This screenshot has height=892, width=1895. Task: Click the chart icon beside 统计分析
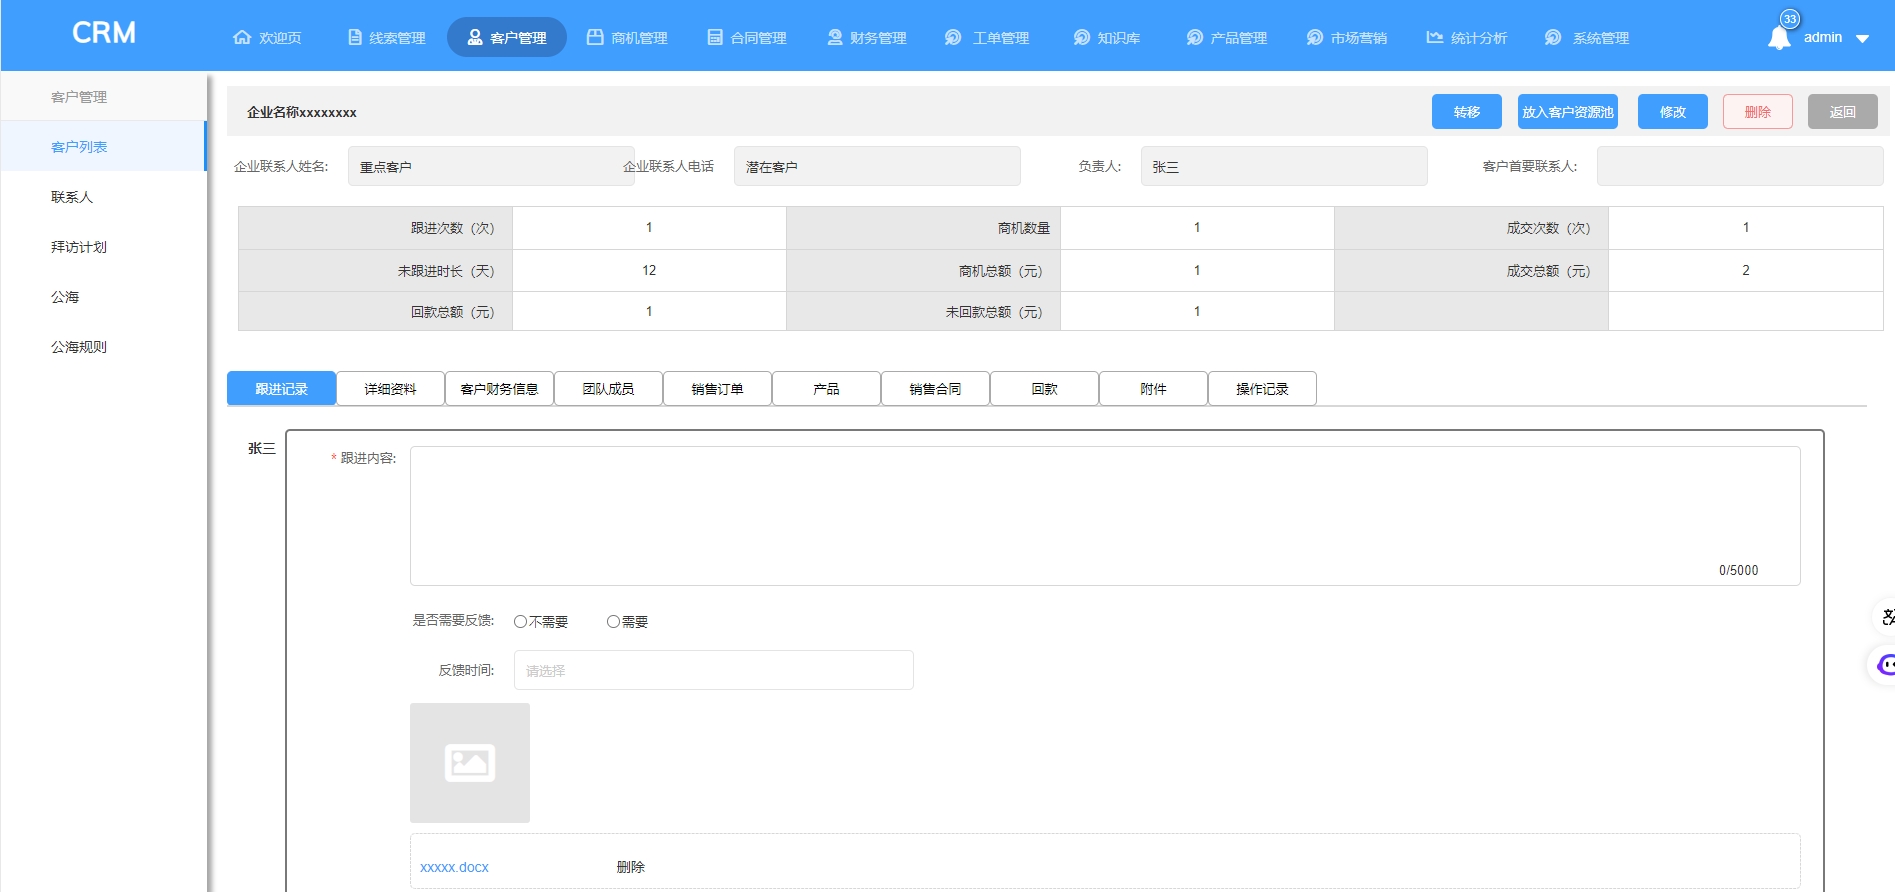tap(1435, 37)
